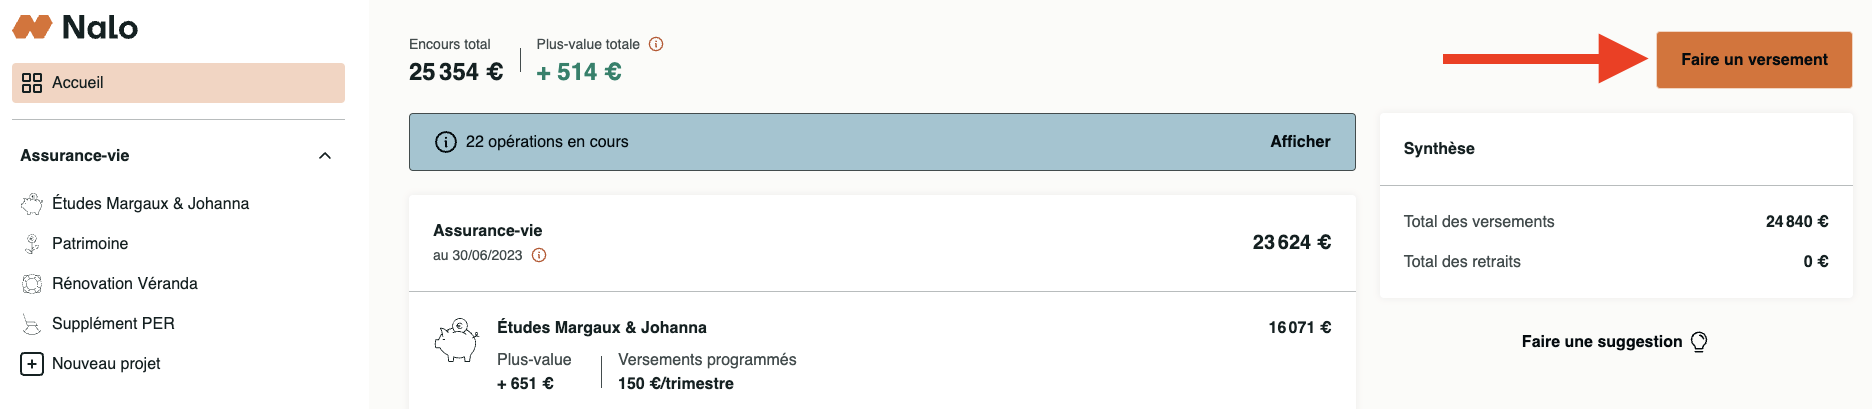Collapse the Assurance-vie sidebar section

tap(325, 156)
